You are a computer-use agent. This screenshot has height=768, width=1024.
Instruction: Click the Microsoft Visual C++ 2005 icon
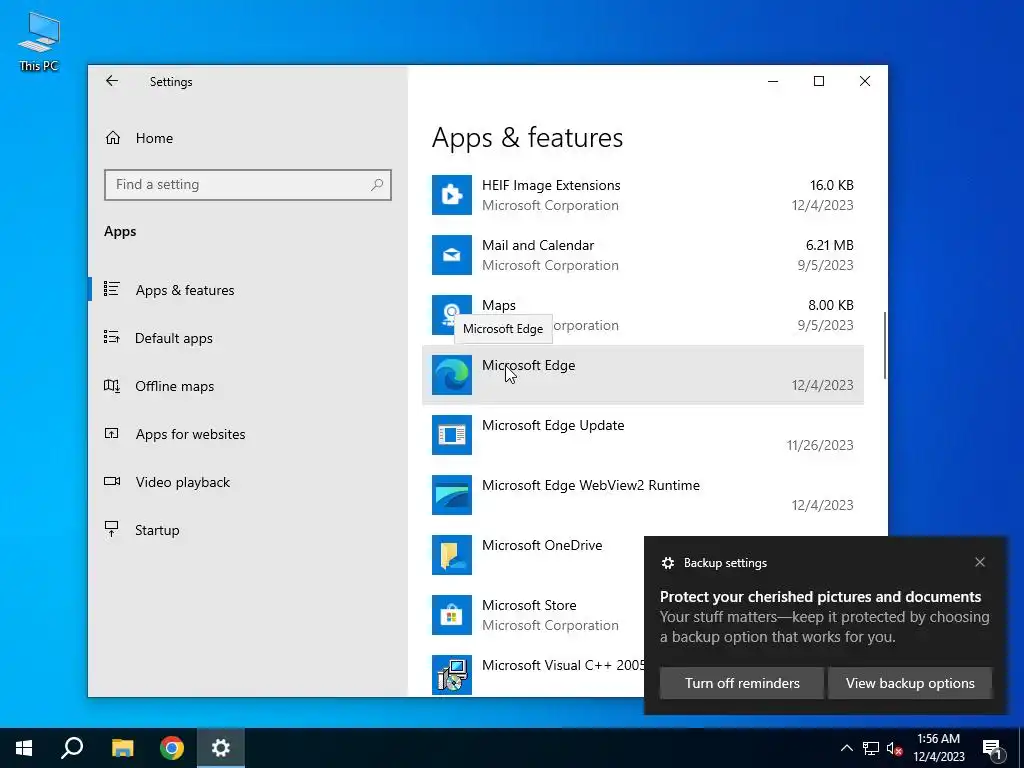coord(451,675)
